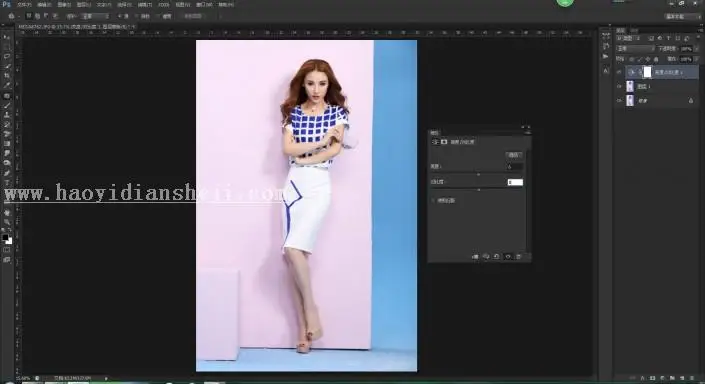Click the Auto button in Properties
This screenshot has height=384, width=705.
point(514,155)
